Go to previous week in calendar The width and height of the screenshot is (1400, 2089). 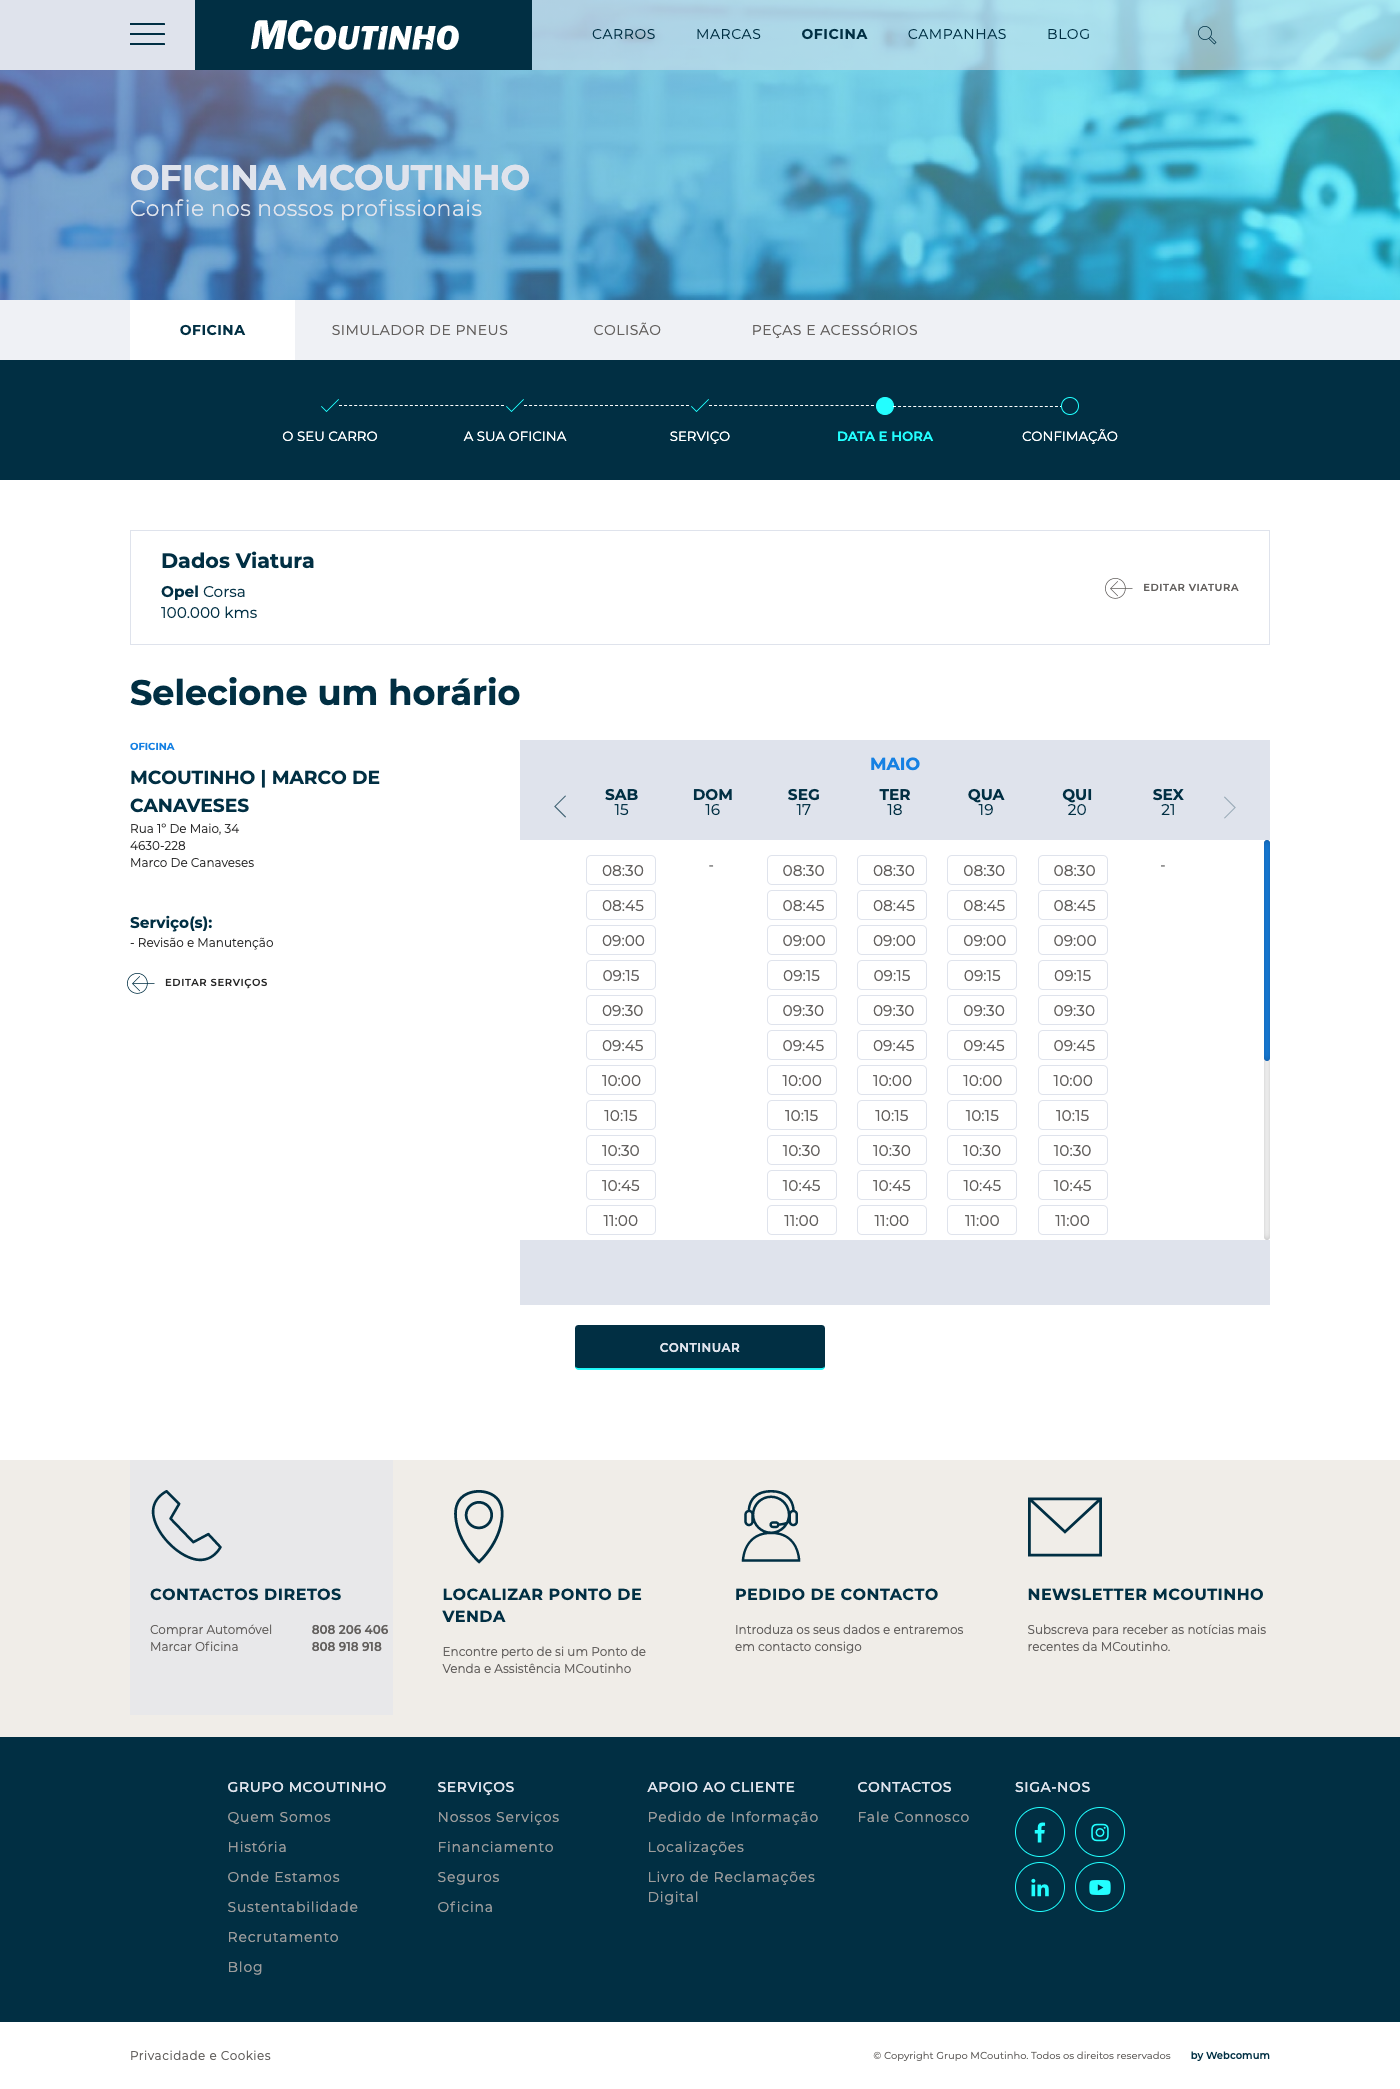(x=560, y=807)
